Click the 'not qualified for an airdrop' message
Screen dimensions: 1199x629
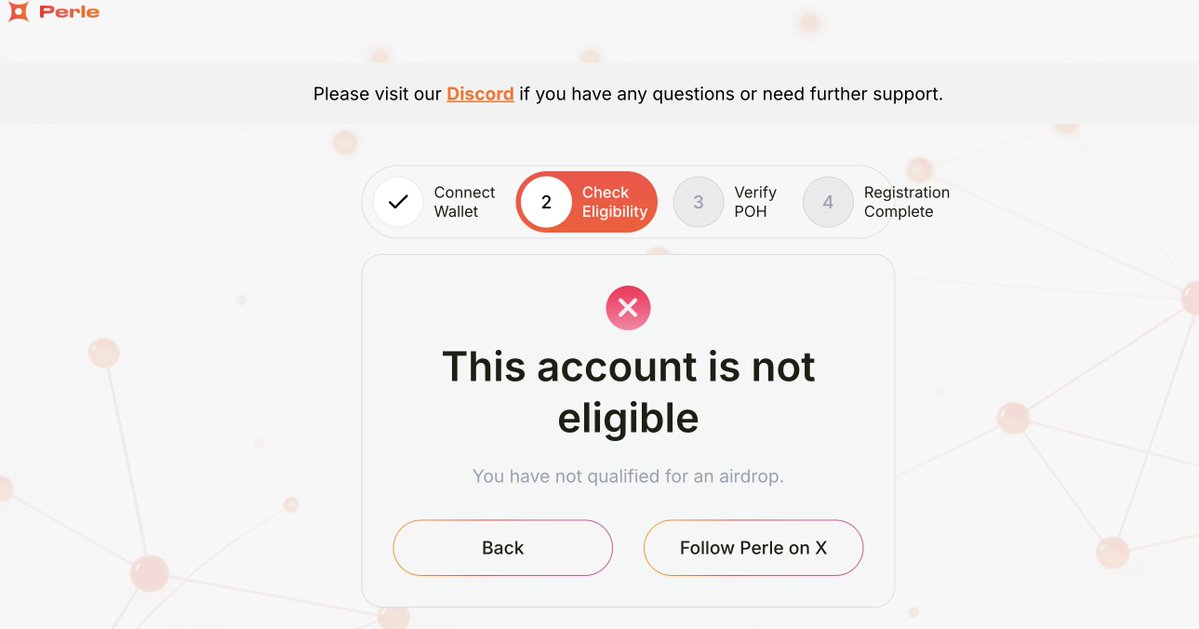click(628, 476)
